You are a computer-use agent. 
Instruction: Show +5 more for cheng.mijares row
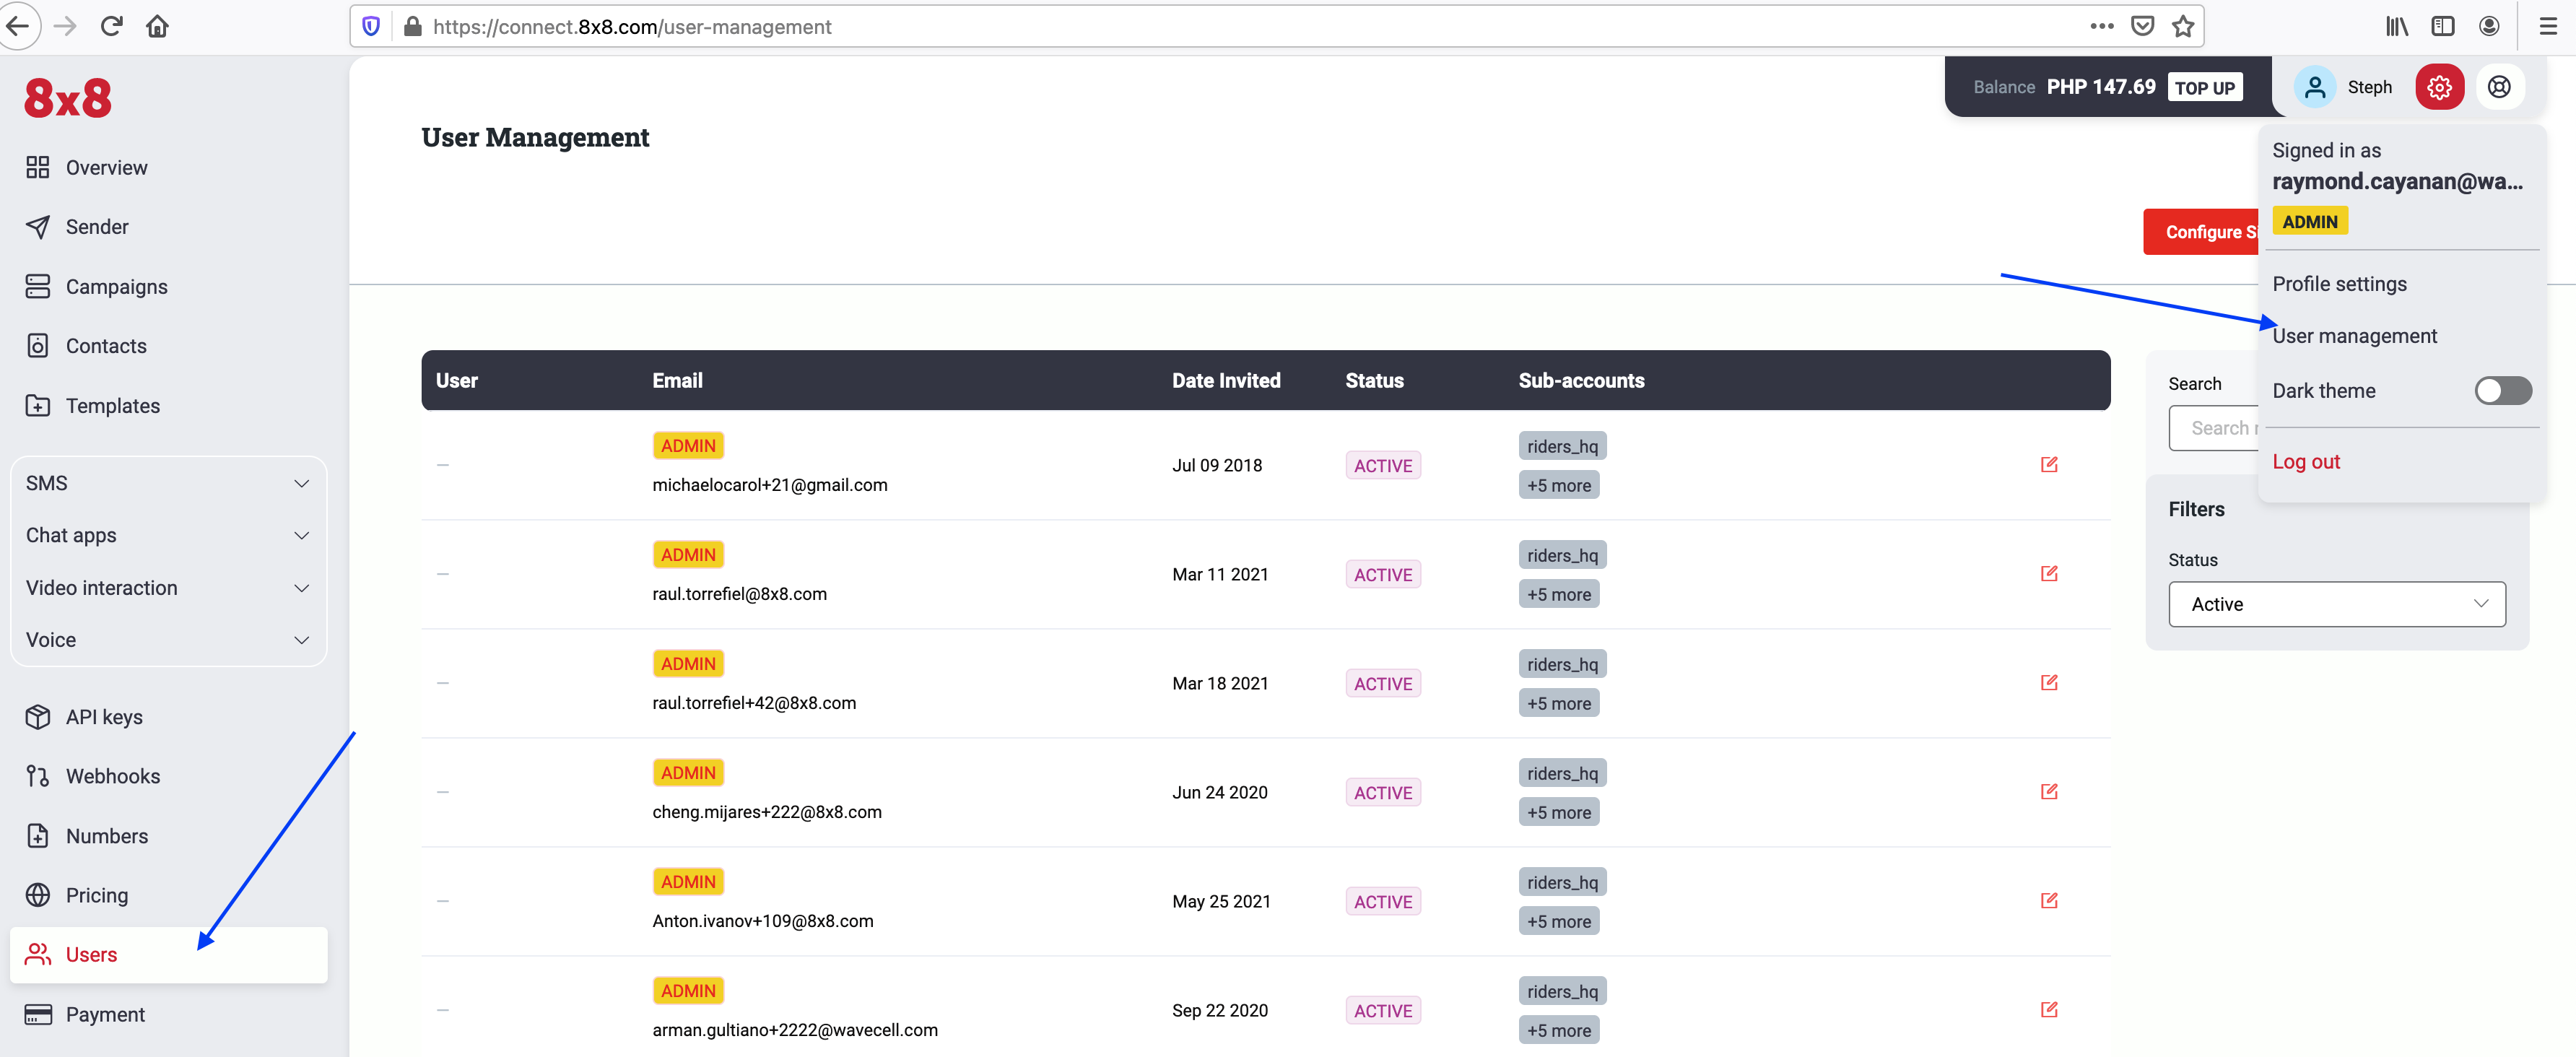click(1559, 812)
